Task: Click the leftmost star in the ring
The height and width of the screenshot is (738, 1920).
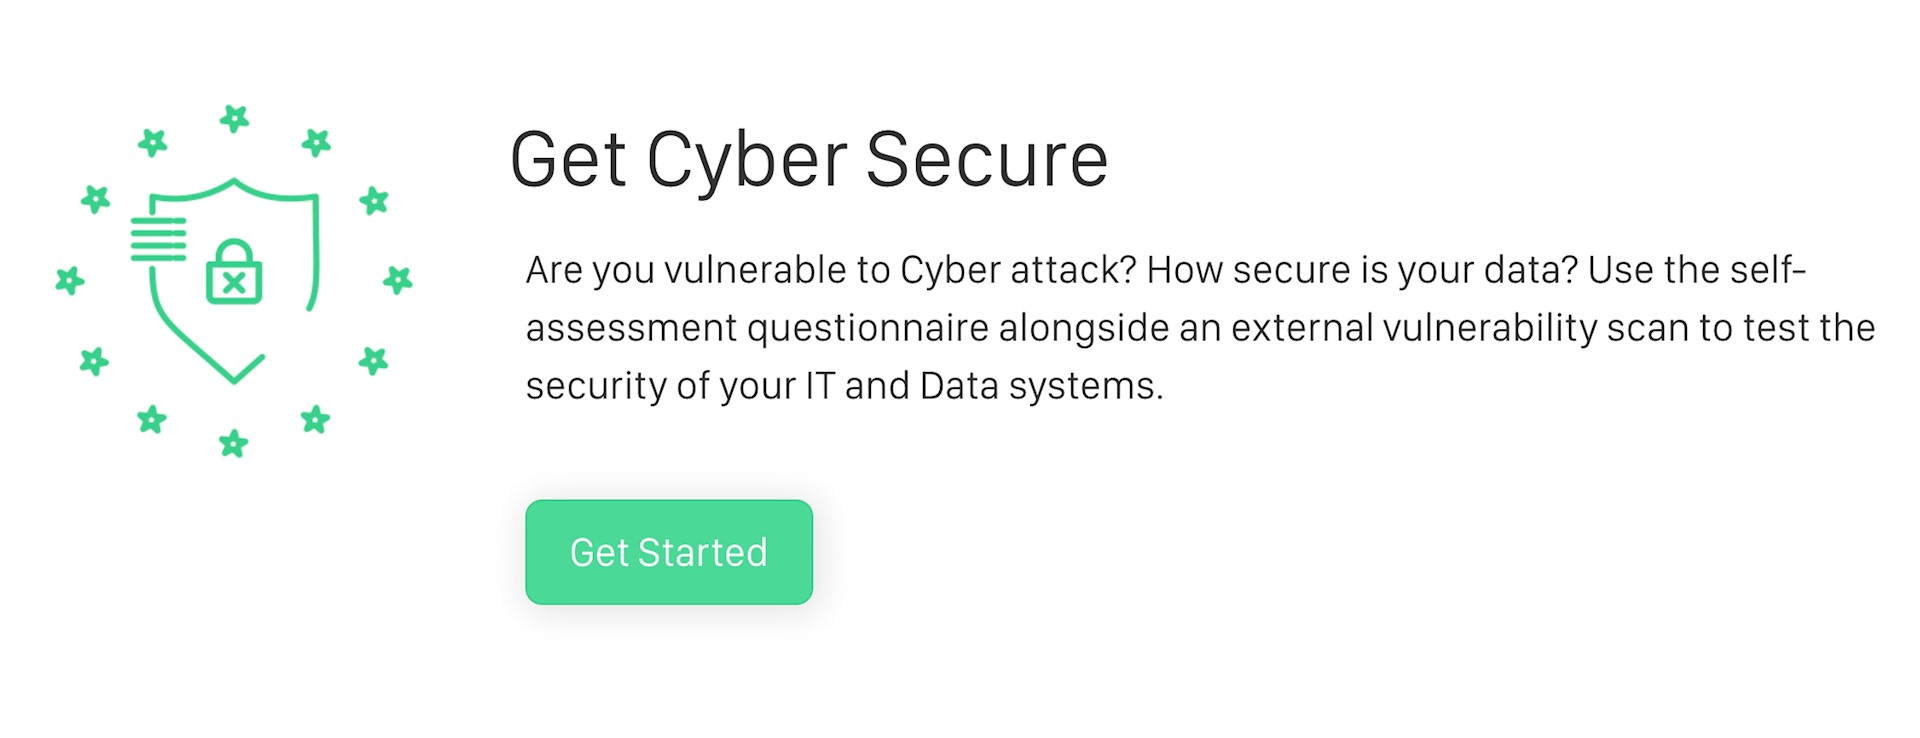Action: tap(70, 281)
